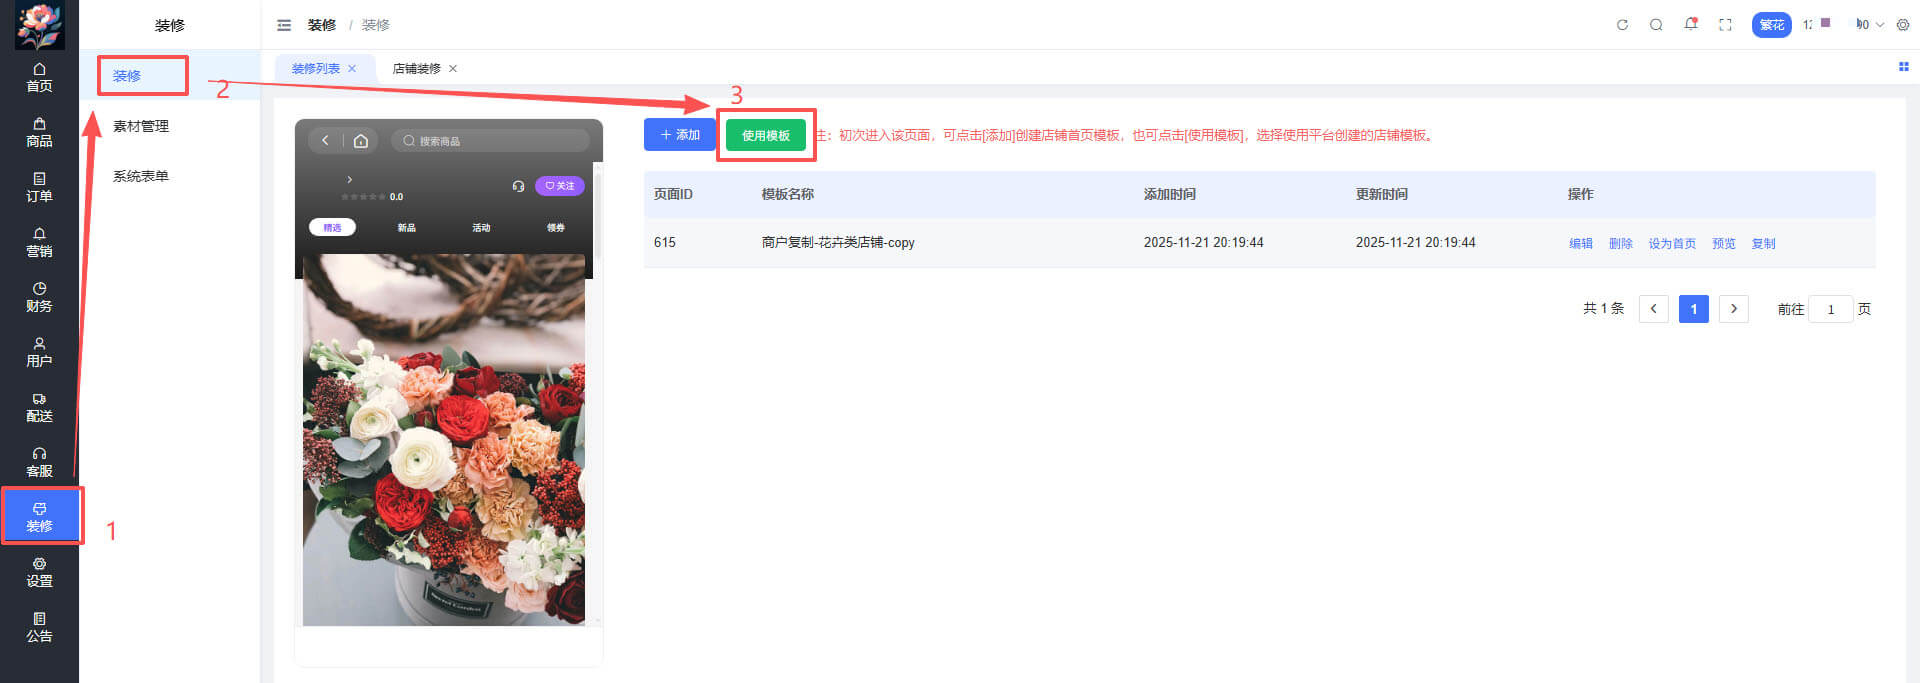
Task: Click the flower store logo
Action: coord(39,25)
